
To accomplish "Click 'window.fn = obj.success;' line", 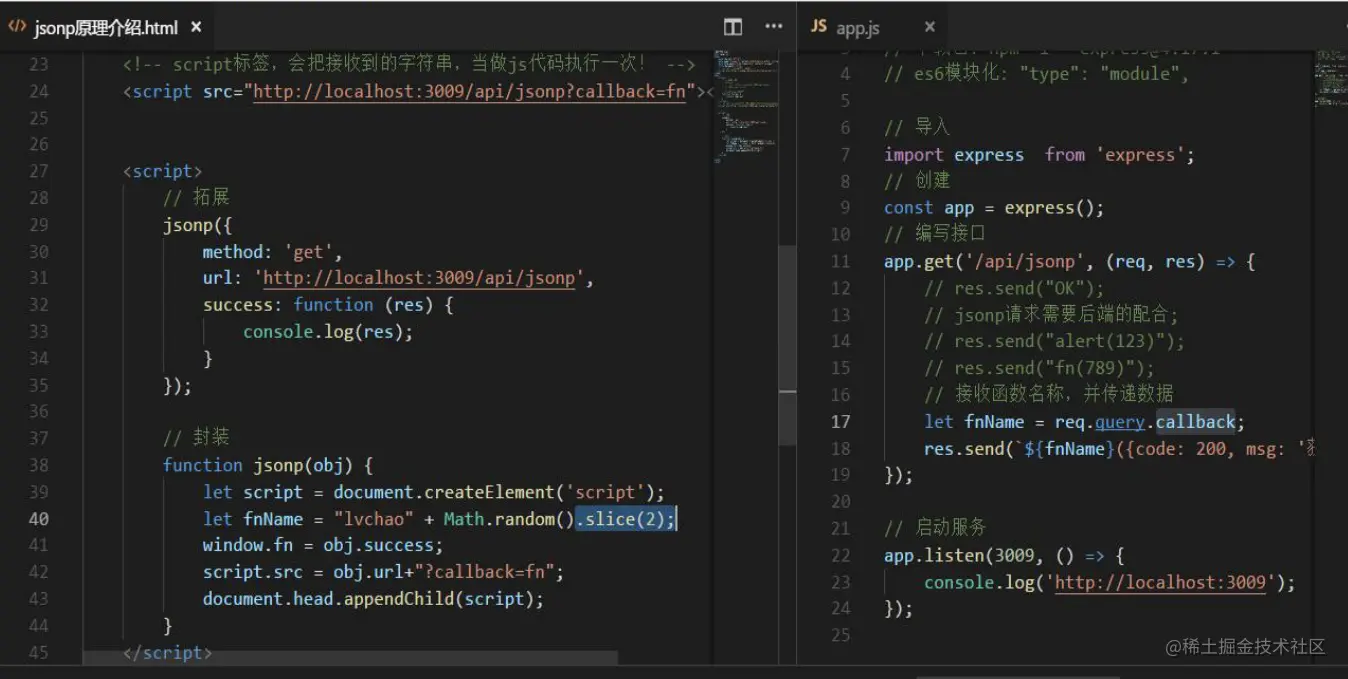I will click(323, 545).
